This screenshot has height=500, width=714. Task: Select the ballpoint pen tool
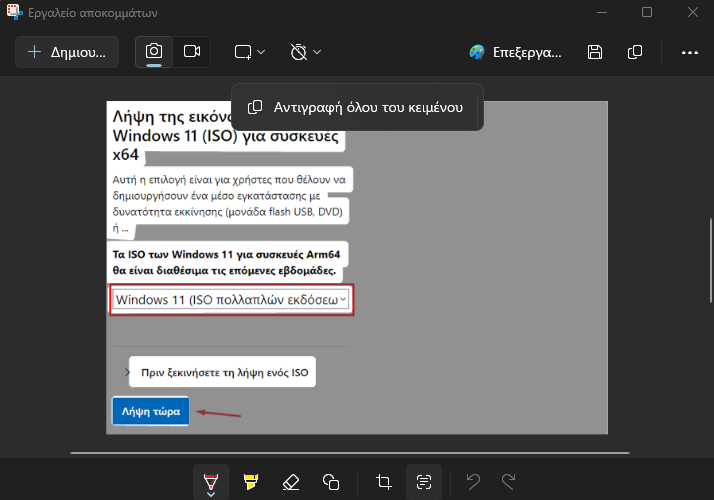[211, 481]
